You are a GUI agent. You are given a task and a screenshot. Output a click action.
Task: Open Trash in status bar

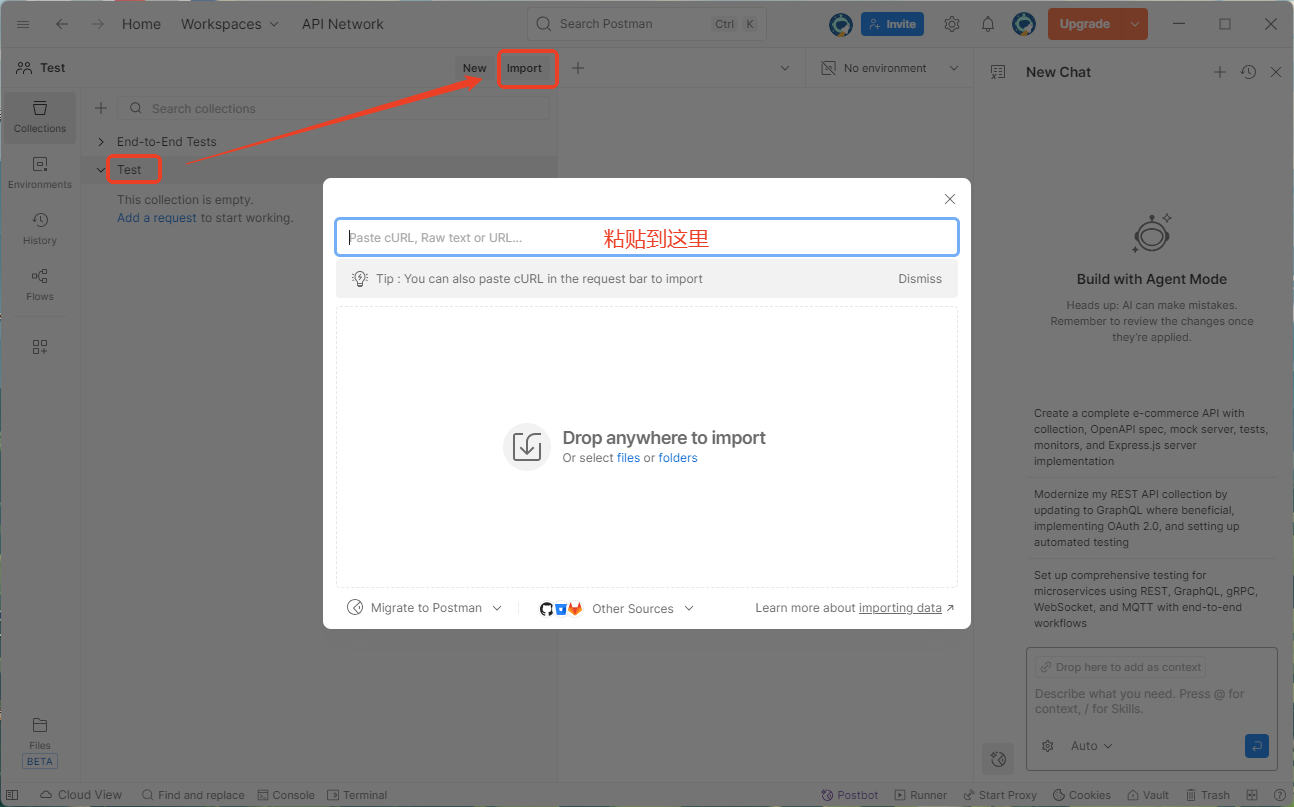tap(1206, 795)
